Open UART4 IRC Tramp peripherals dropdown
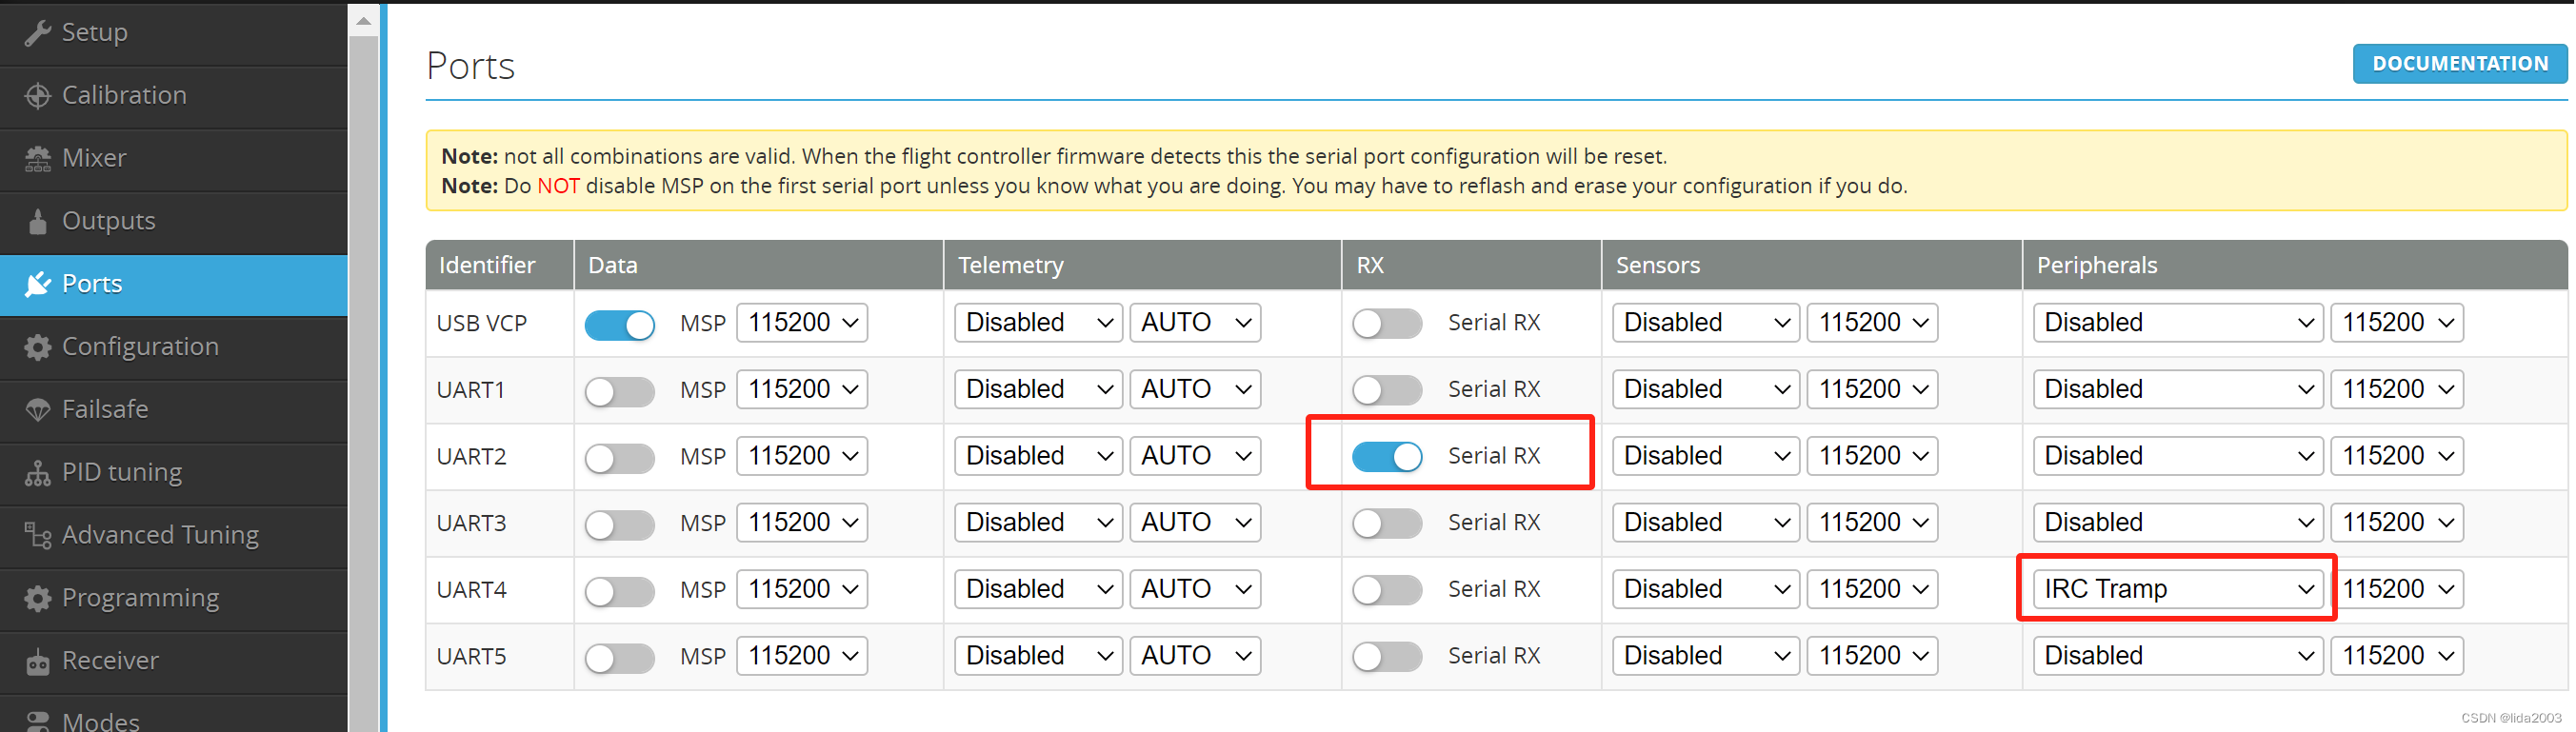The height and width of the screenshot is (732, 2576). tap(2177, 589)
